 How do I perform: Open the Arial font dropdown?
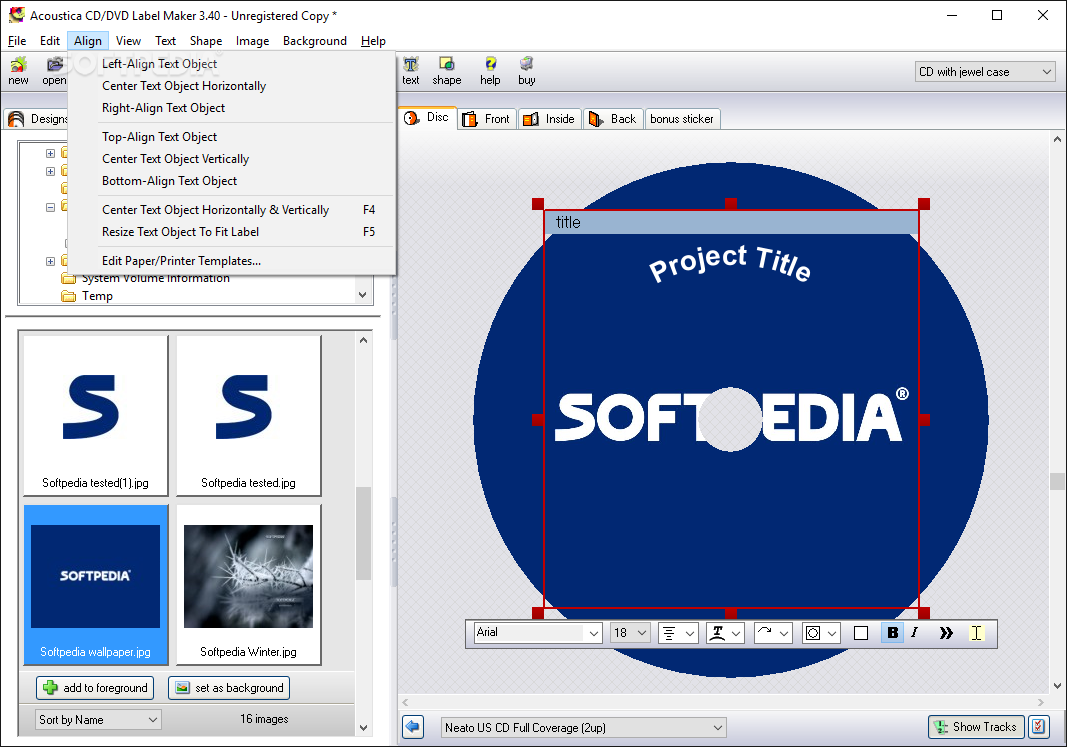point(538,633)
